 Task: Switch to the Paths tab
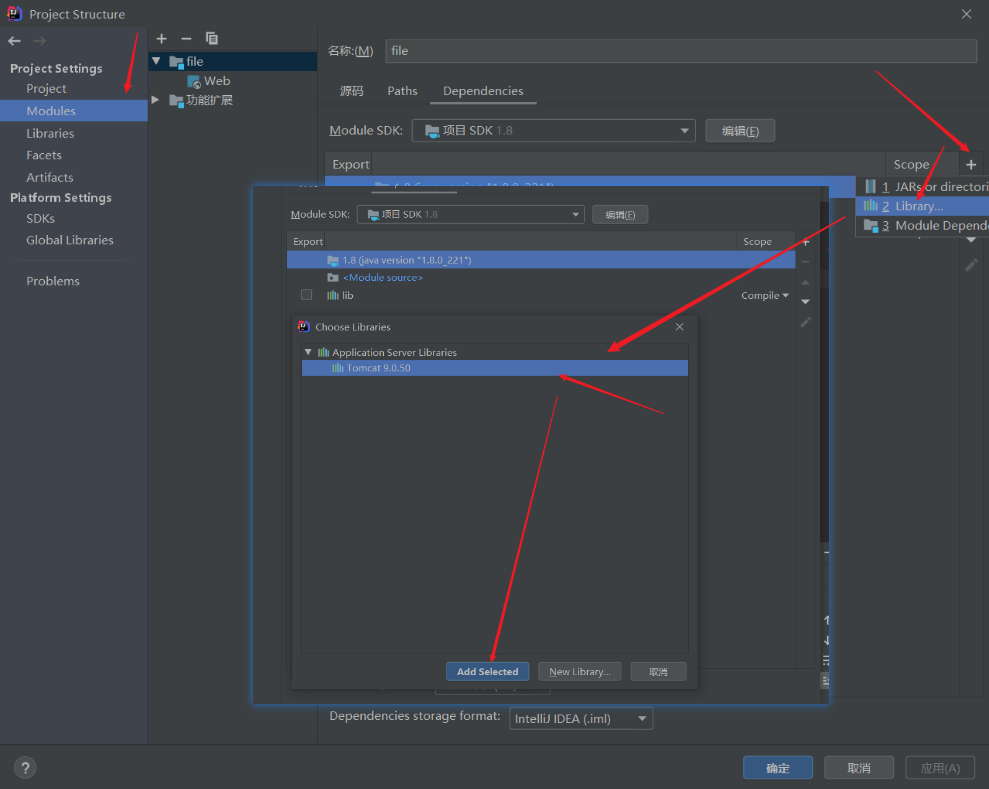coord(402,91)
